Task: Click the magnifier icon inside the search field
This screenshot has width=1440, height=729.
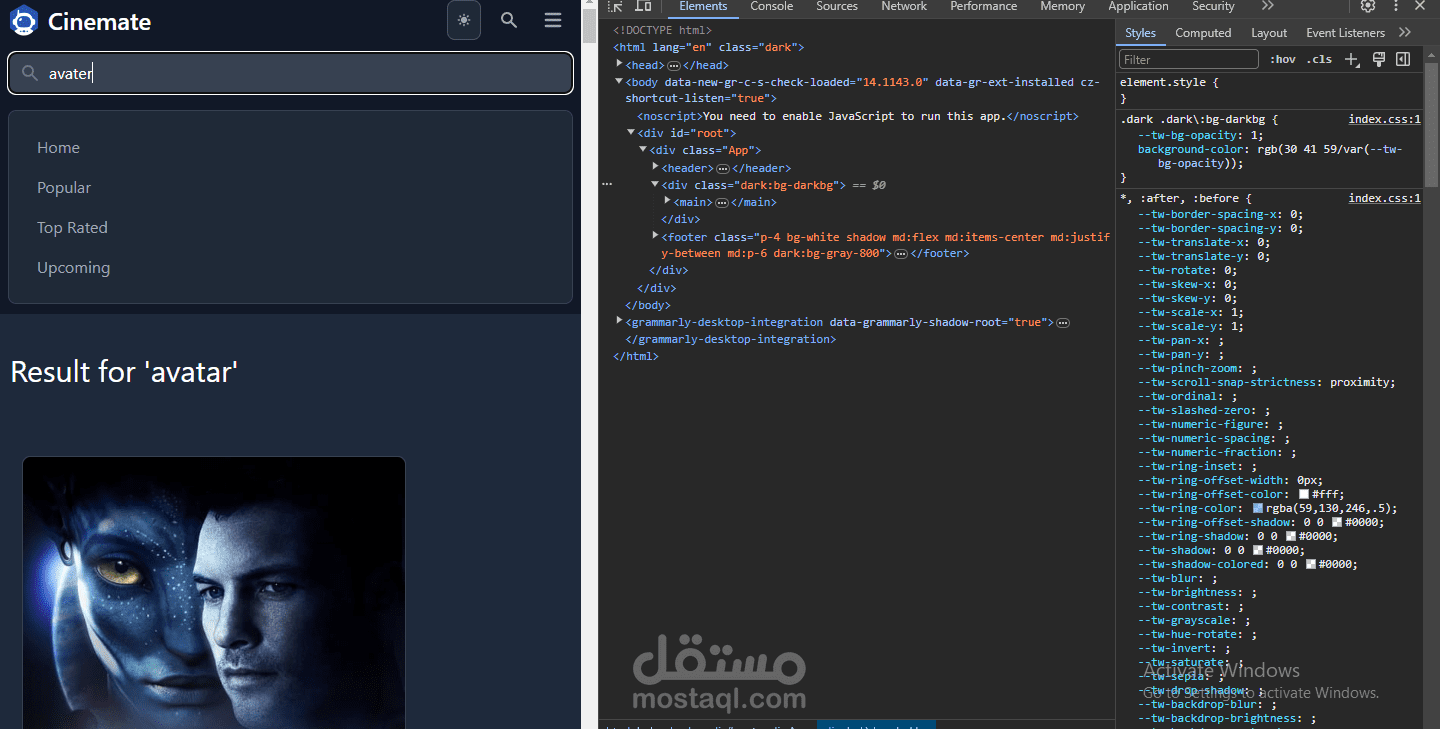Action: (30, 73)
